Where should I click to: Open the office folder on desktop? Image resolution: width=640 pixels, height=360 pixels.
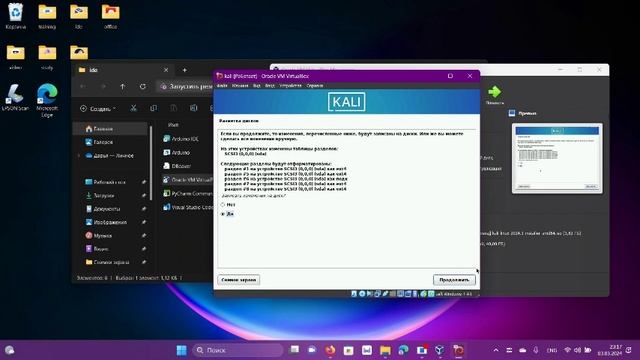coord(111,16)
